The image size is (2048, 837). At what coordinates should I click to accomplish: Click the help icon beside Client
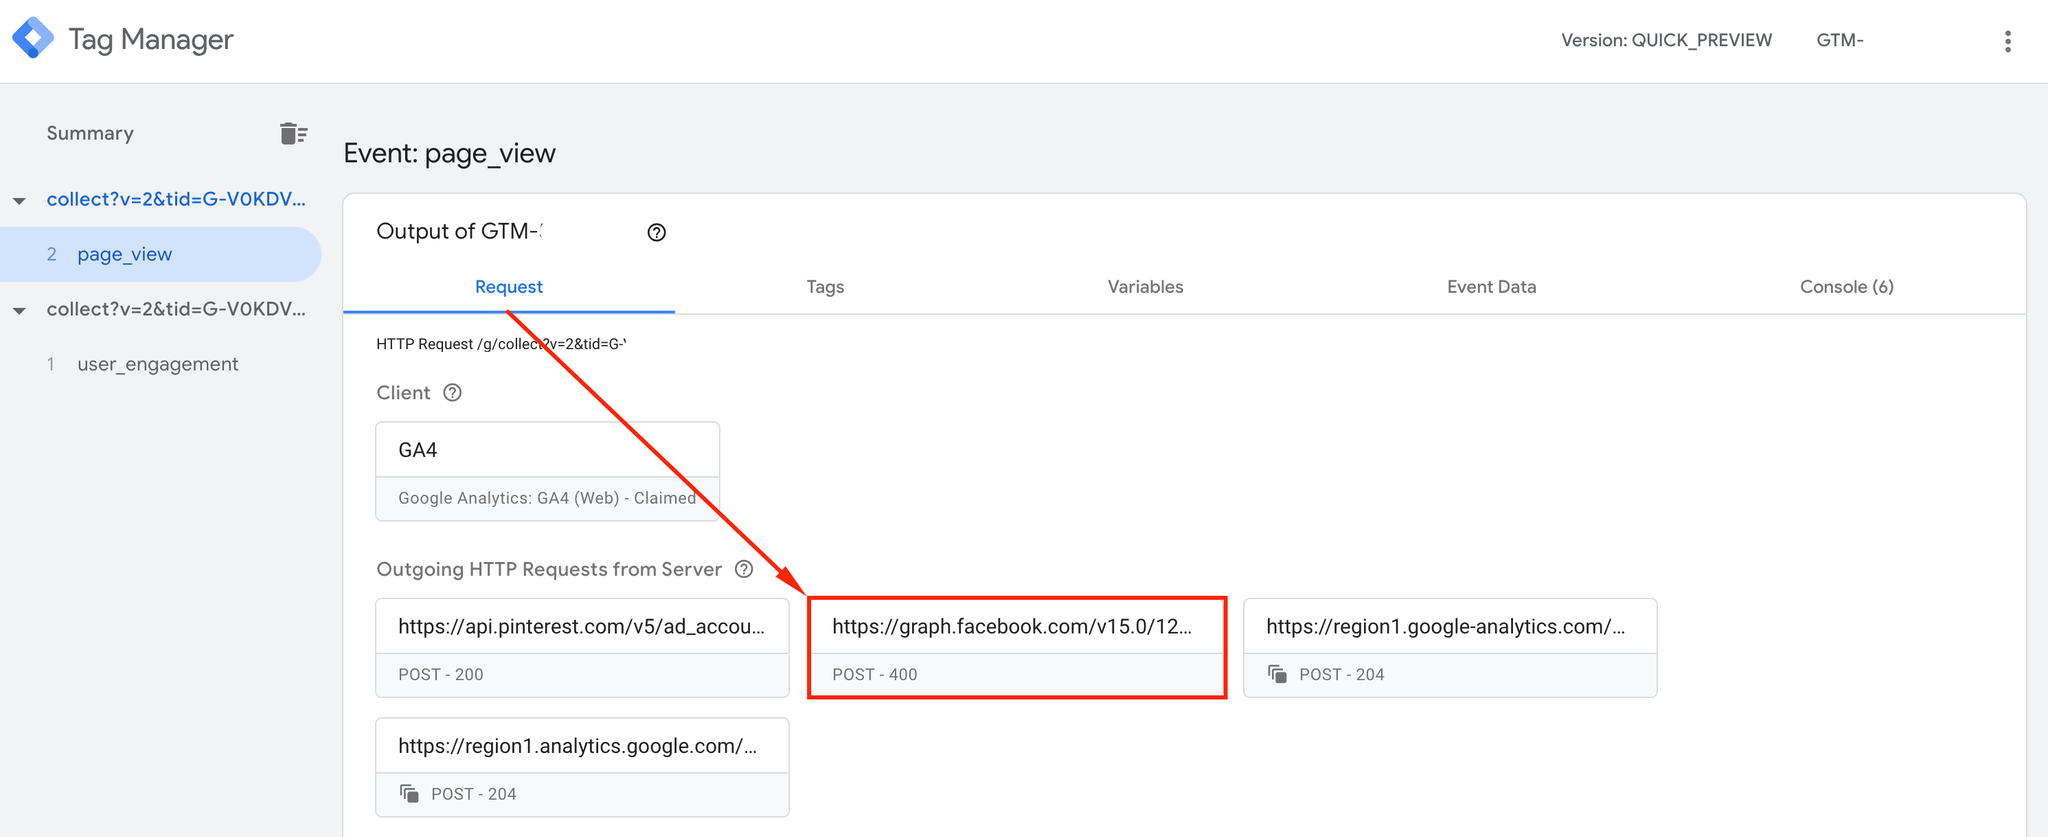coord(452,393)
